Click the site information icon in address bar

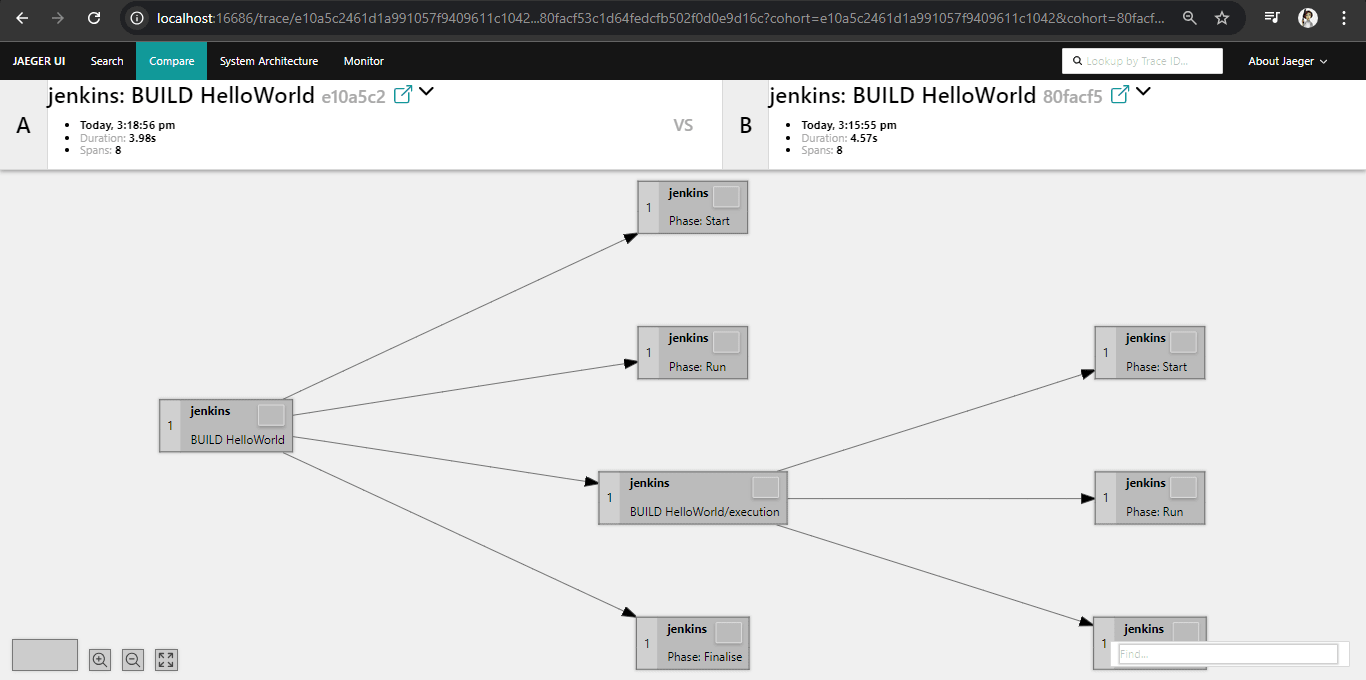[x=137, y=18]
